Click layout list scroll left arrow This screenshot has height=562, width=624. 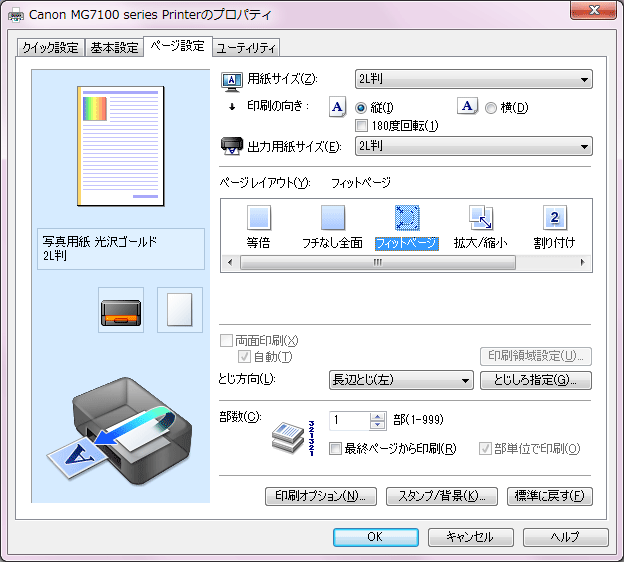pyautogui.click(x=230, y=262)
